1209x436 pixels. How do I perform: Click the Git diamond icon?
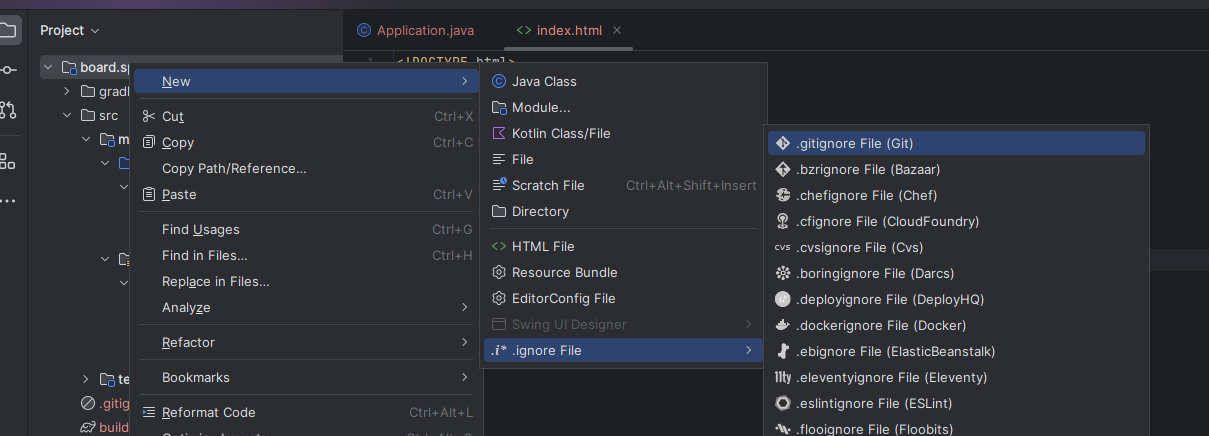pos(783,143)
